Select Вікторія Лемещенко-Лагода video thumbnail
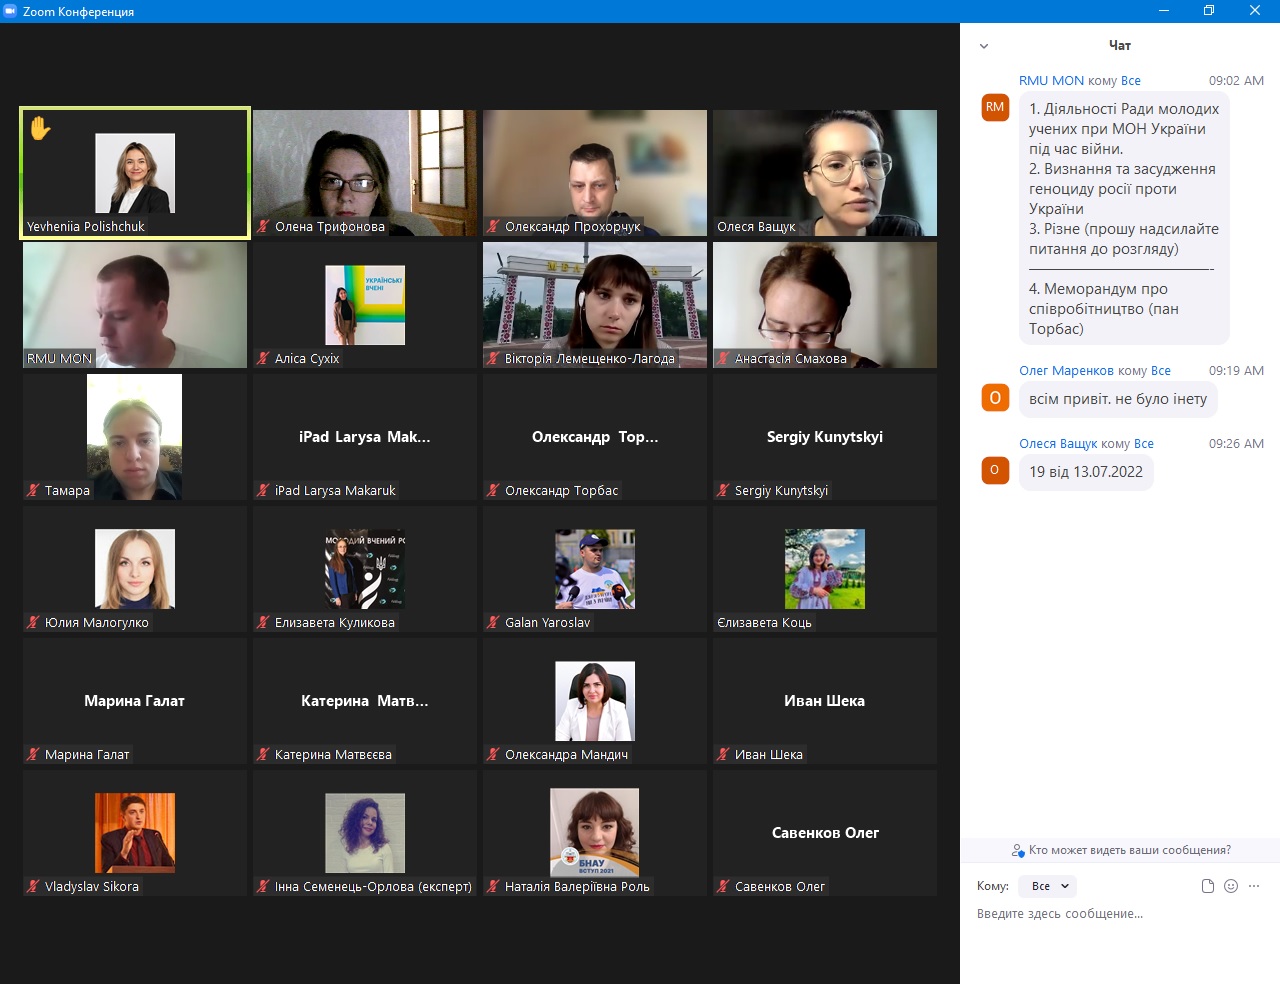 click(595, 303)
